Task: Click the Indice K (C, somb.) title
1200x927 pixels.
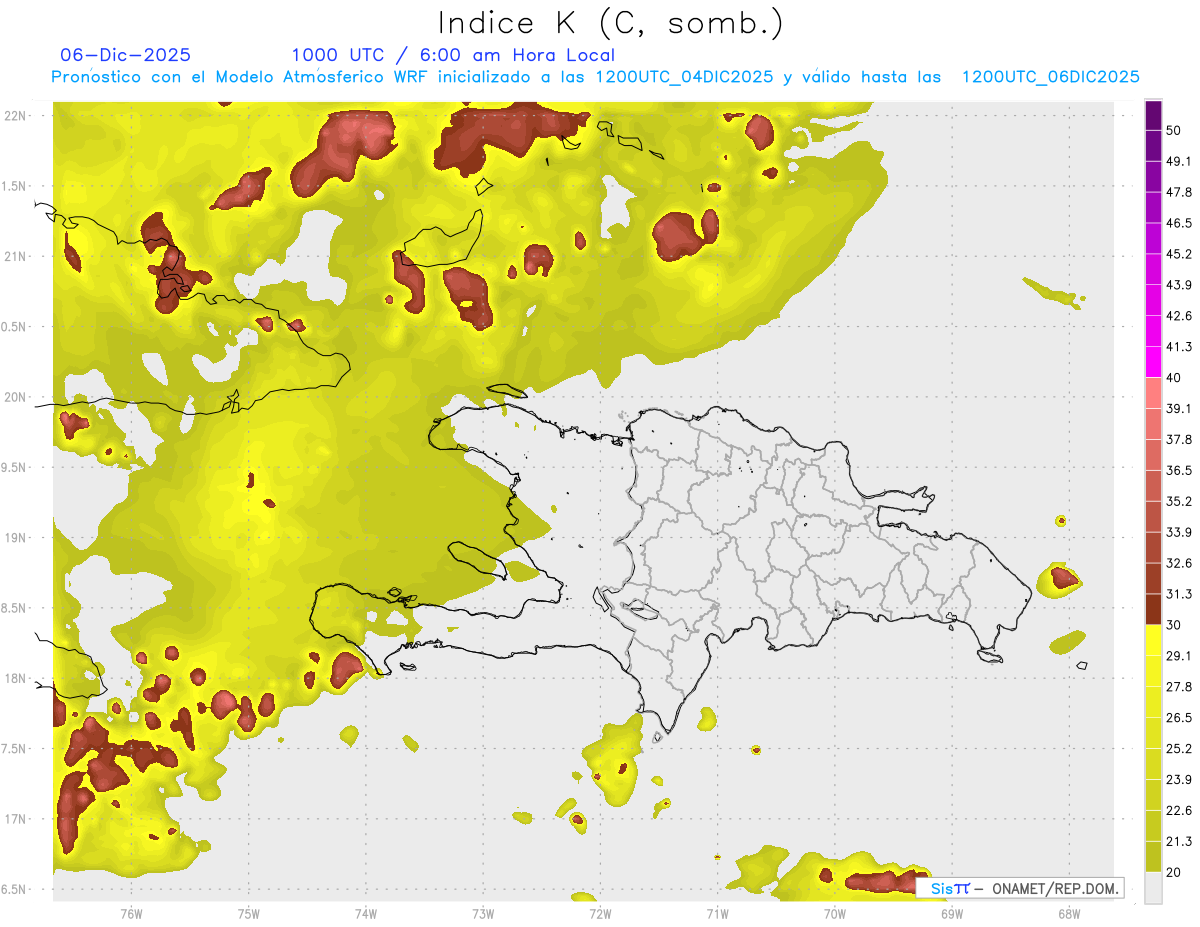Action: point(611,23)
